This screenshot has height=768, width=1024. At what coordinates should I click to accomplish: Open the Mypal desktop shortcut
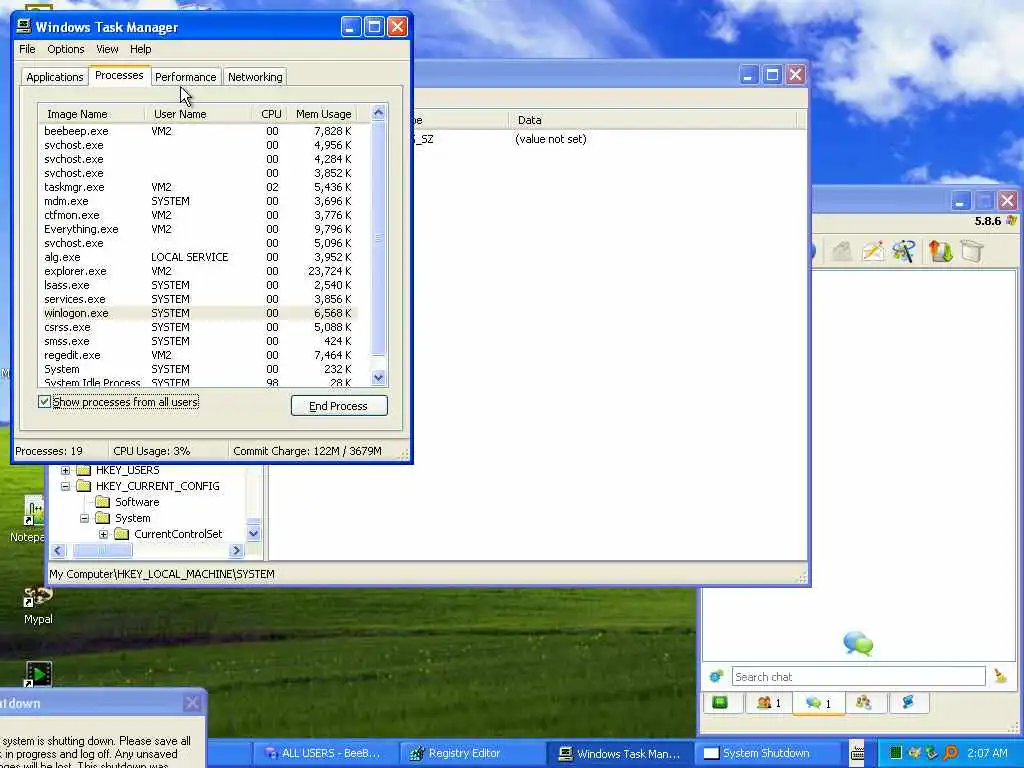click(38, 605)
